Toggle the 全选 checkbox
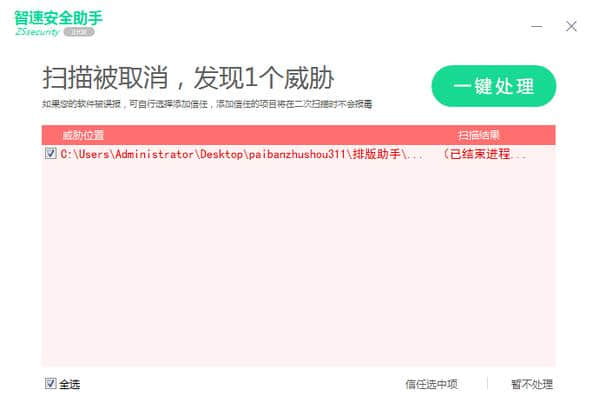This screenshot has height=410, width=599. [51, 383]
